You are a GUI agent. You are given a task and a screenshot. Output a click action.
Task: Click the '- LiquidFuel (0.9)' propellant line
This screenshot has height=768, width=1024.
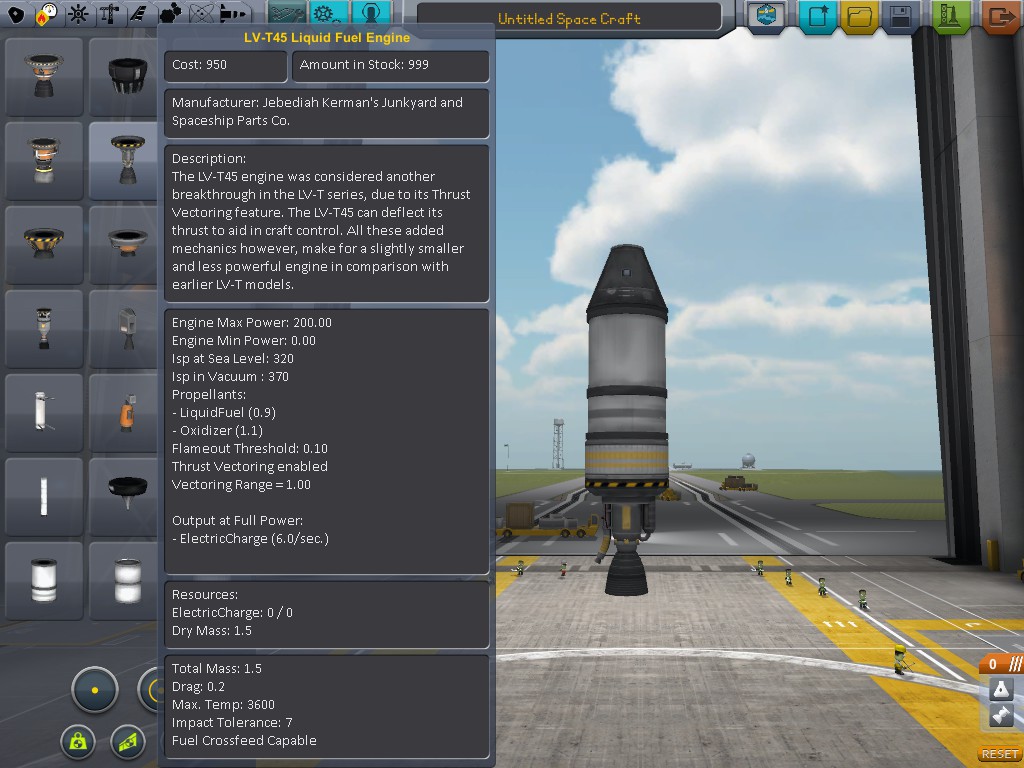(223, 413)
